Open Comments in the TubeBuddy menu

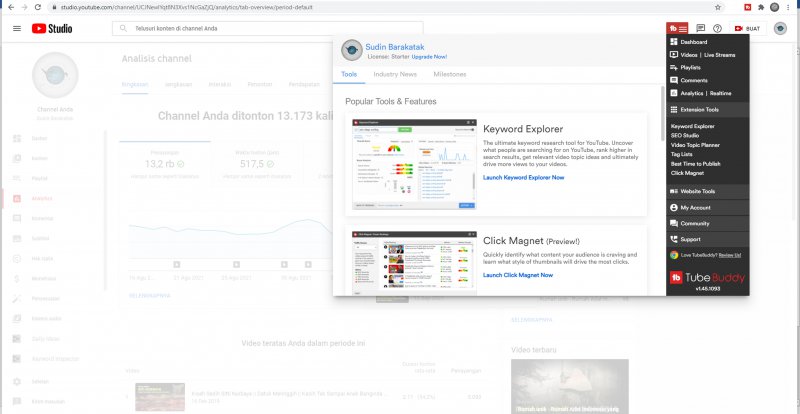(696, 80)
